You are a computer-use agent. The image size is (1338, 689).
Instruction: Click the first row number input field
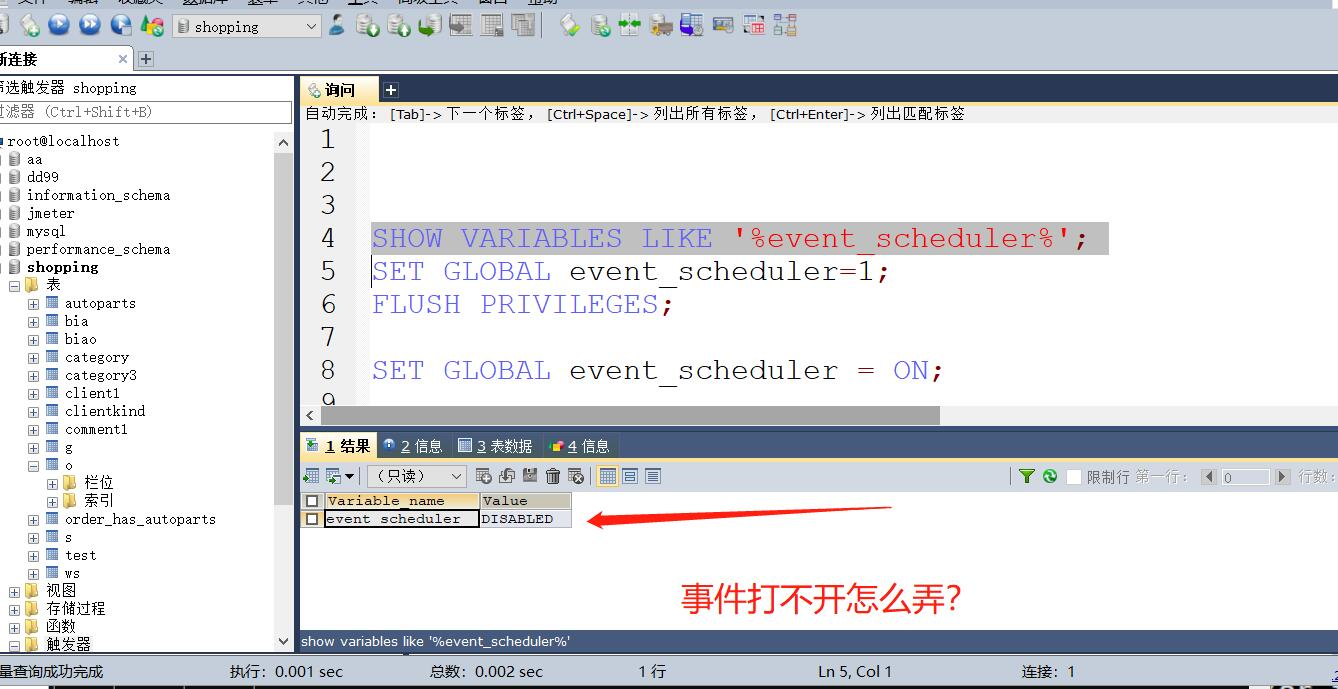pyautogui.click(x=1245, y=477)
